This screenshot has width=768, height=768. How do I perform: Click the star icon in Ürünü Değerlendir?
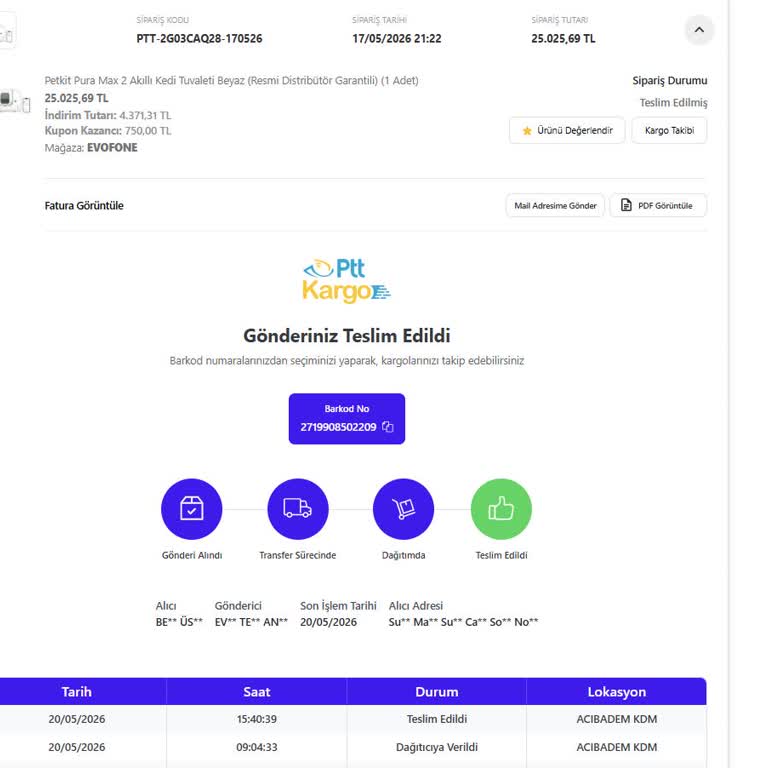point(527,131)
